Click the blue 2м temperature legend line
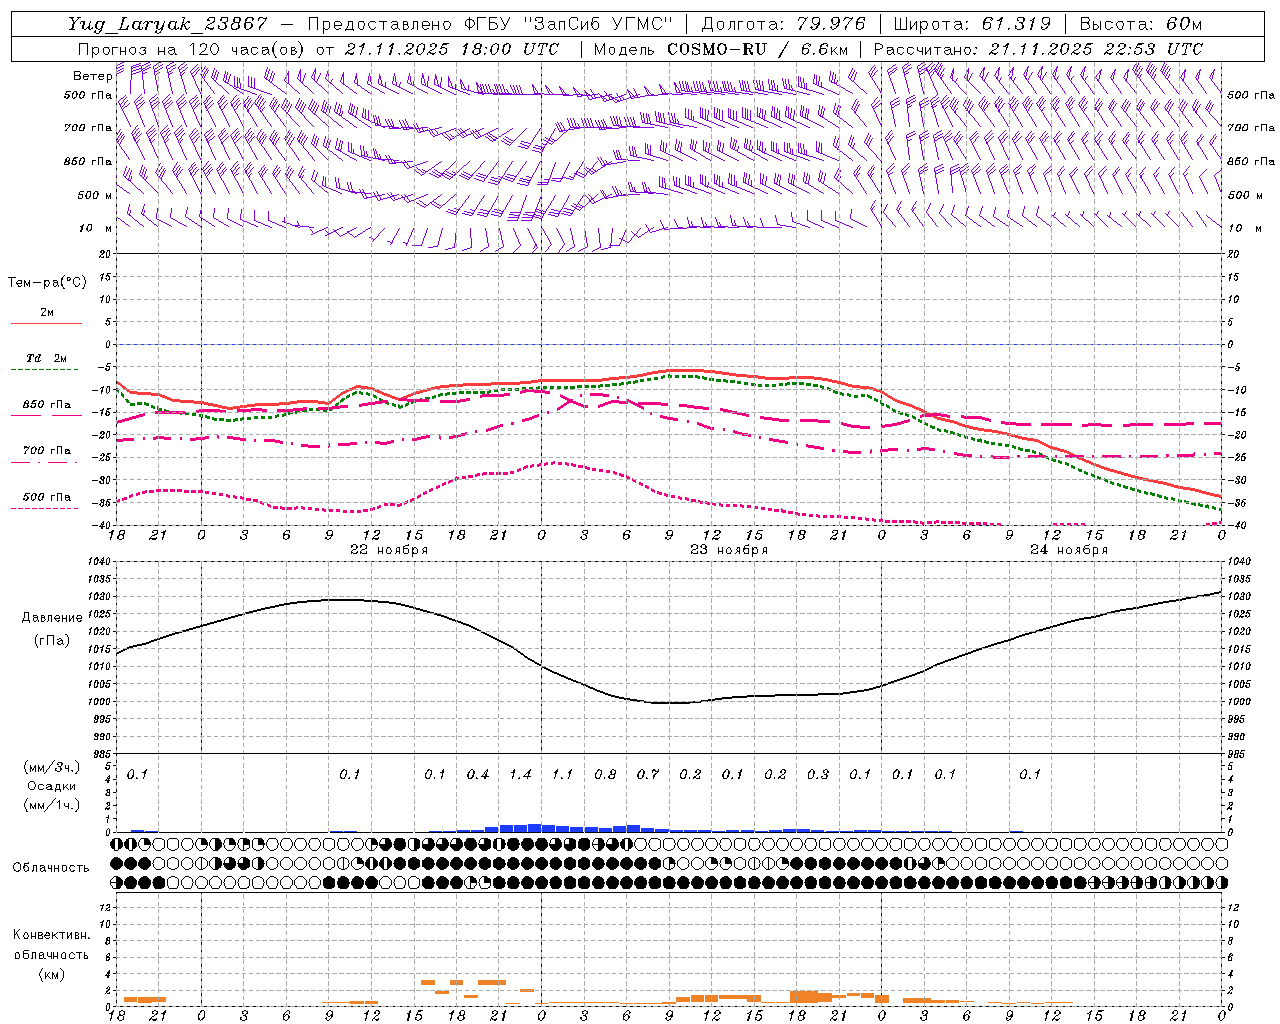Image resolution: width=1280 pixels, height=1024 pixels. [46, 322]
